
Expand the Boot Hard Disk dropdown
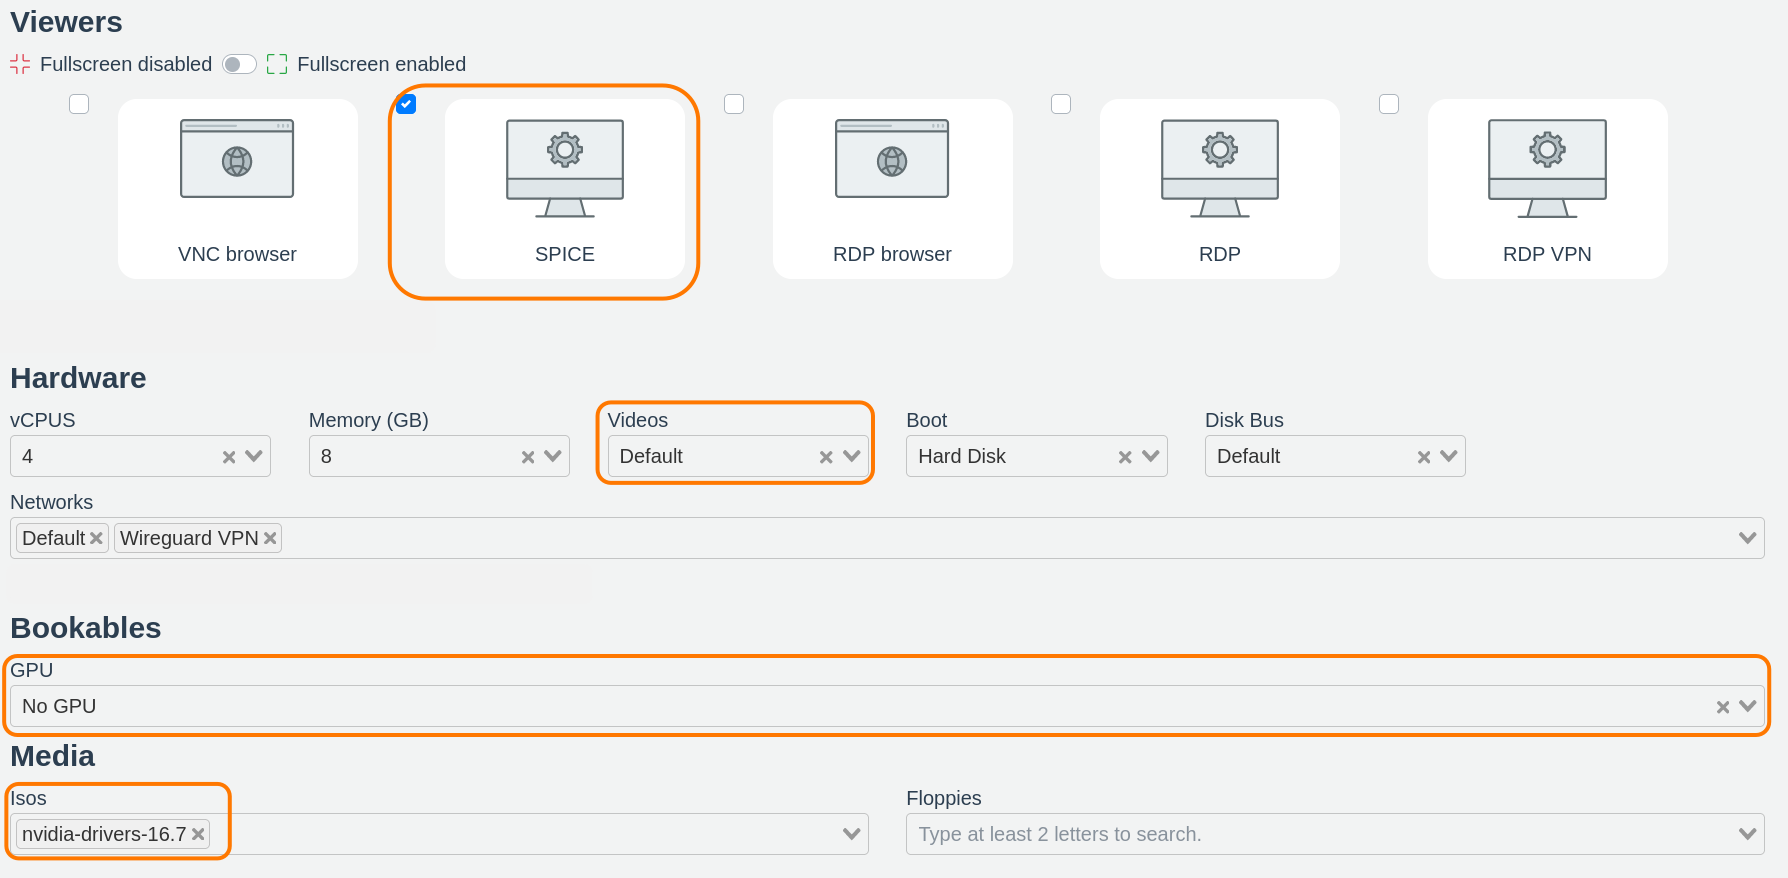point(1151,456)
